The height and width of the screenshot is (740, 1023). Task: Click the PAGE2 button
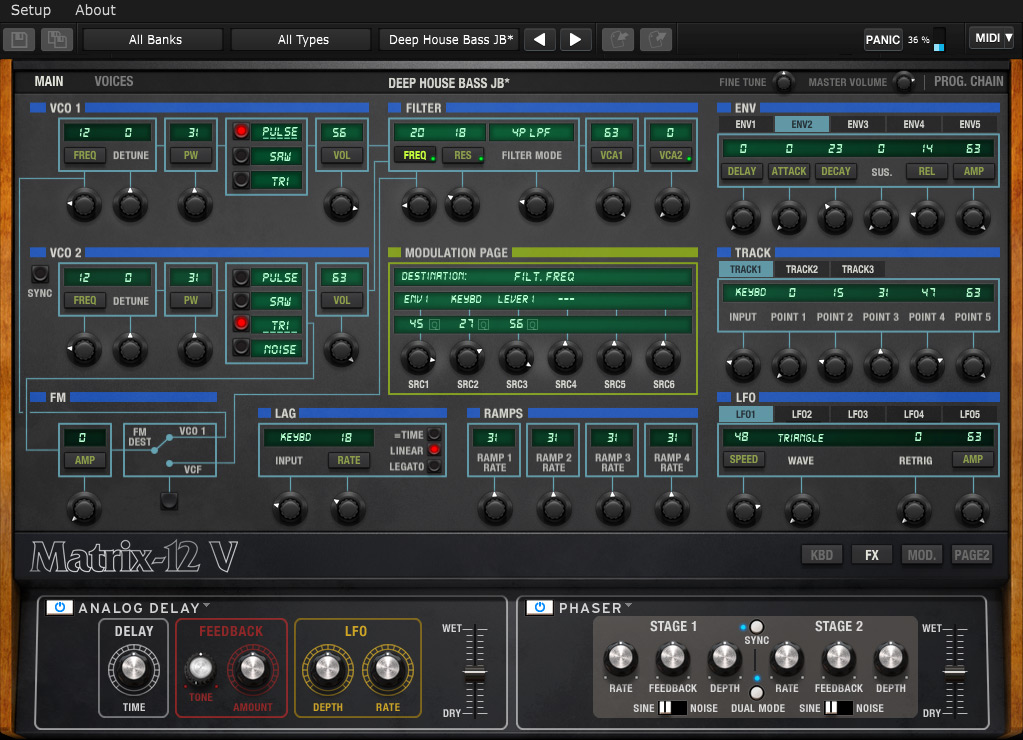[x=971, y=555]
